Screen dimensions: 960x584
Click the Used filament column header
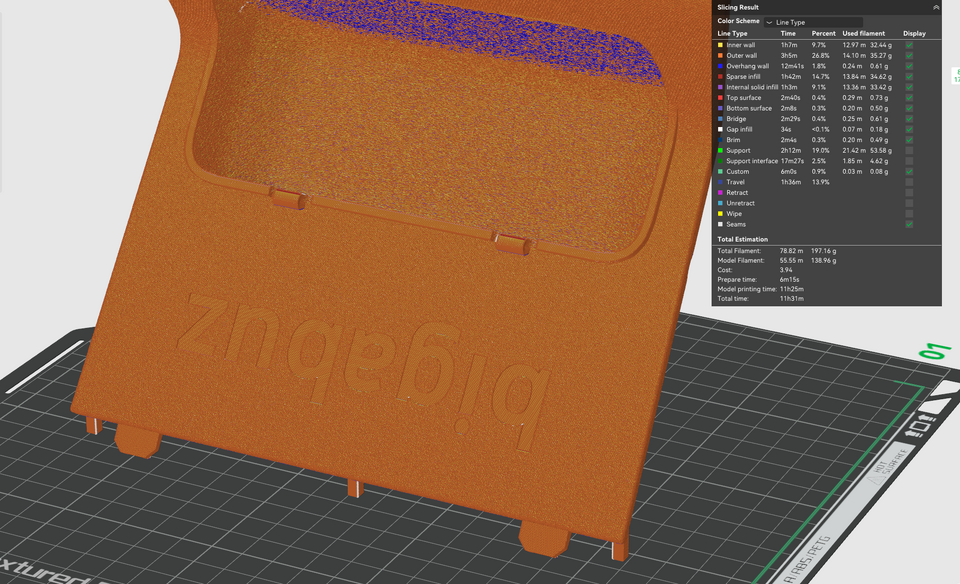coord(863,34)
